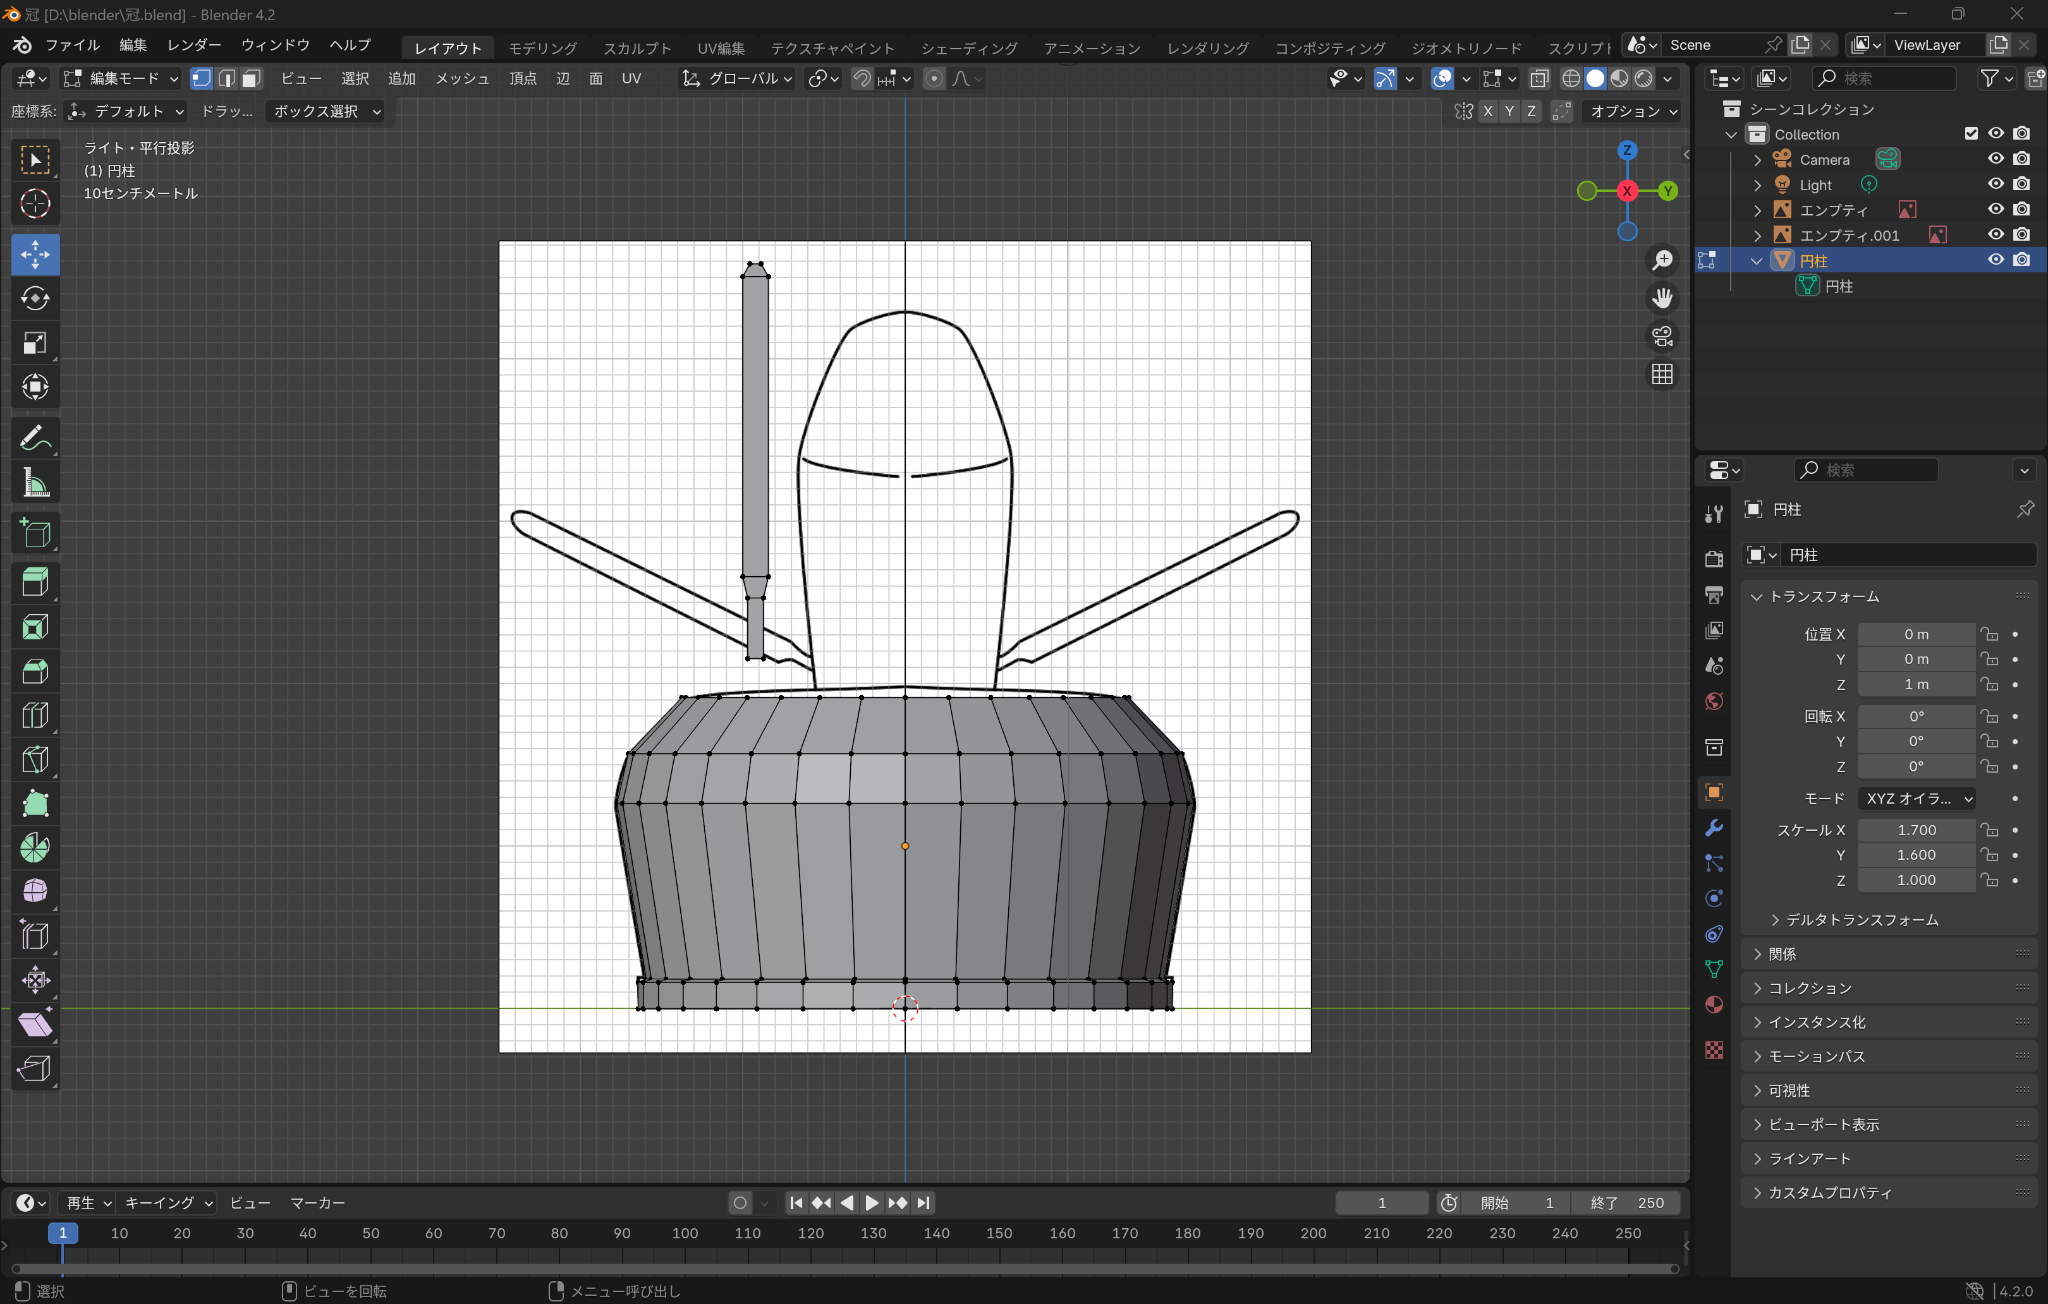Click the 位置 Z value field
The height and width of the screenshot is (1304, 2048).
1917,684
